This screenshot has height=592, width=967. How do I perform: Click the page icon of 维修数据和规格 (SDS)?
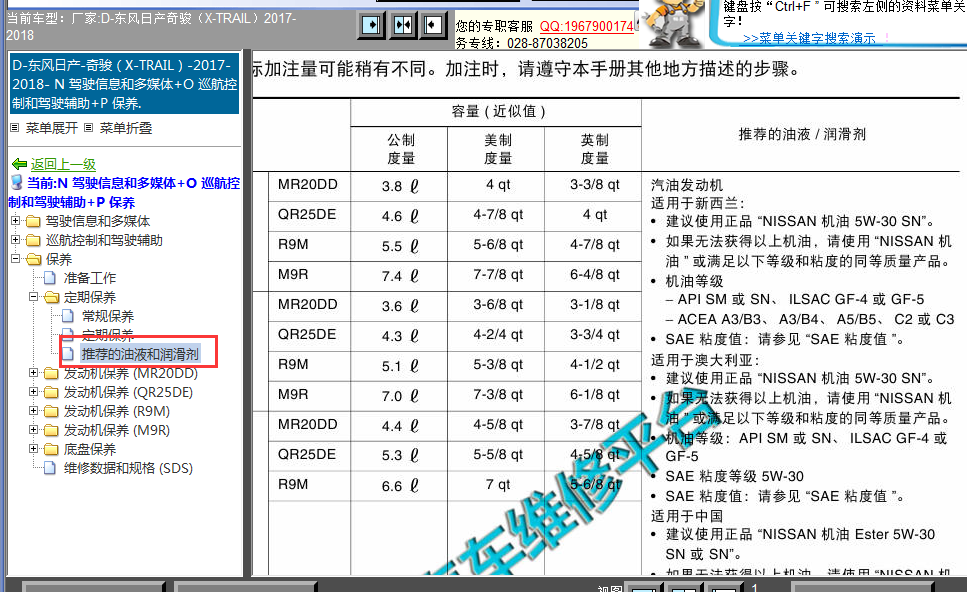tap(51, 468)
